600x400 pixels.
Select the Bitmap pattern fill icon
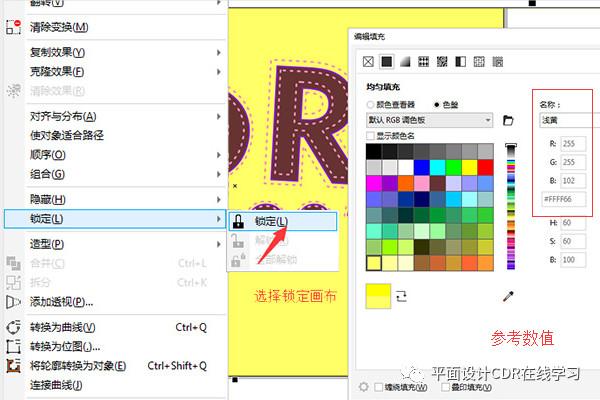pyautogui.click(x=442, y=62)
